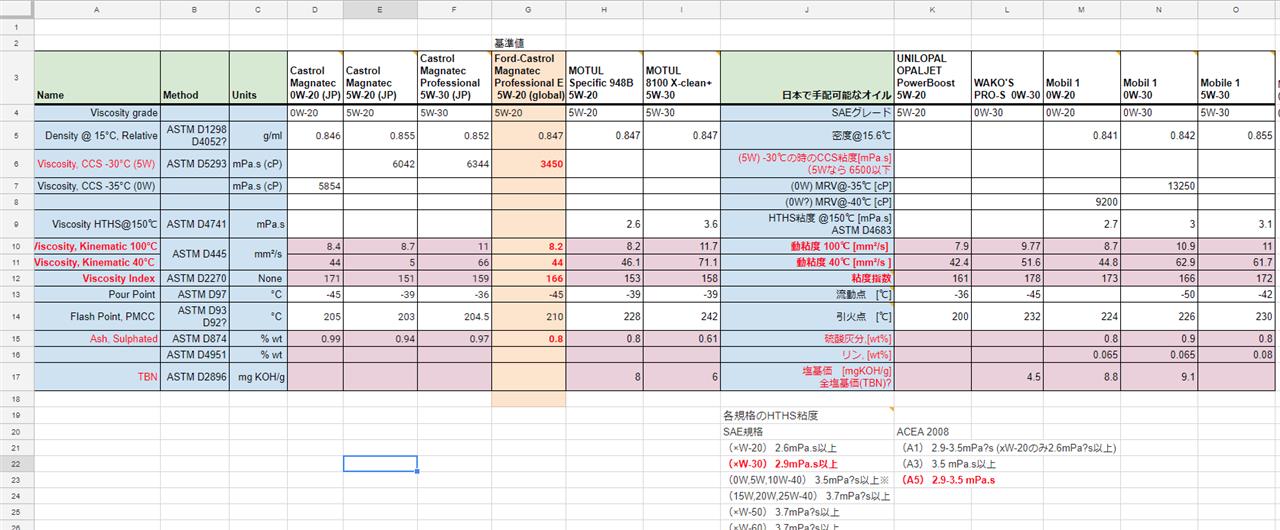The image size is (1280, 530).
Task: Select column G header
Action: (528, 9)
